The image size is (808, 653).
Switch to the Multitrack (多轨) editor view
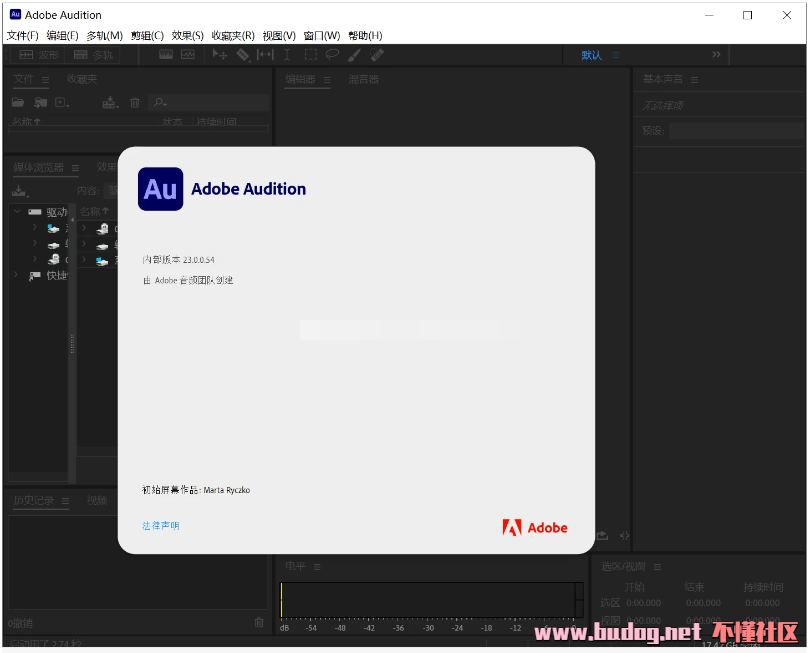click(92, 55)
